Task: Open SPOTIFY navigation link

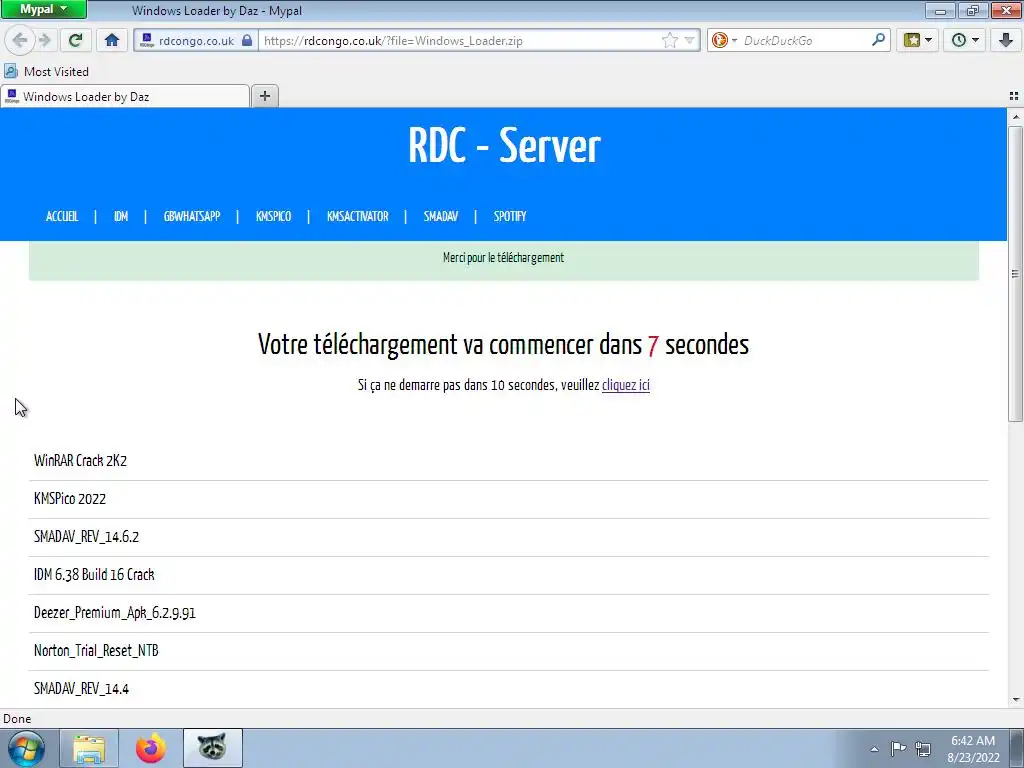Action: [510, 216]
